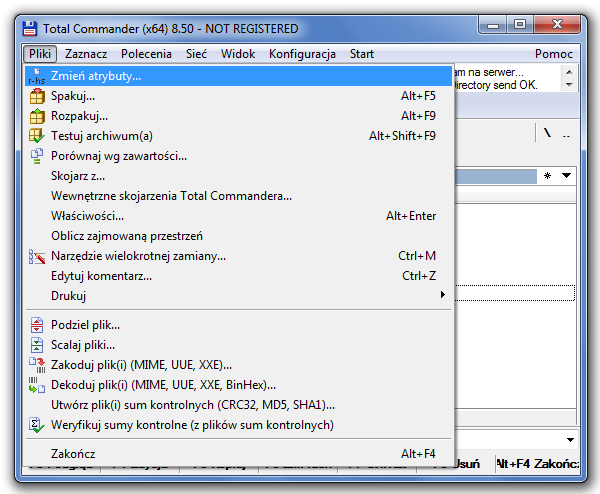Image resolution: width=600 pixels, height=494 pixels.
Task: Open the Sieć menu
Action: [196, 54]
